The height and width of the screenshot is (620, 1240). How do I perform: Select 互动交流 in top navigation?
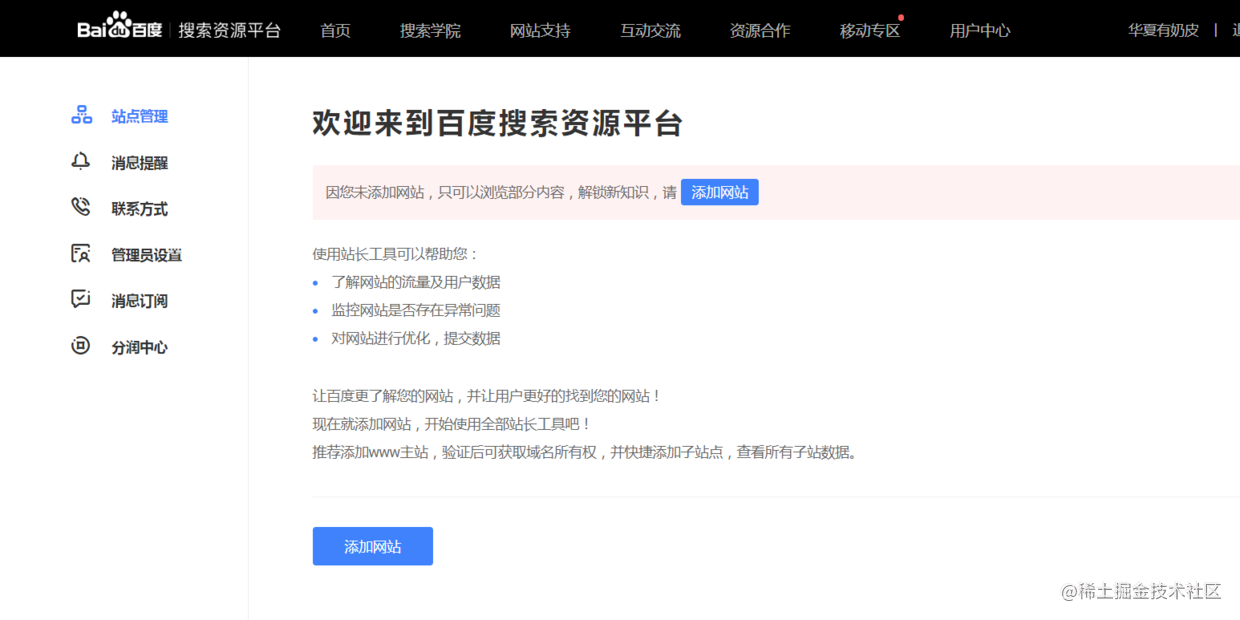[651, 30]
